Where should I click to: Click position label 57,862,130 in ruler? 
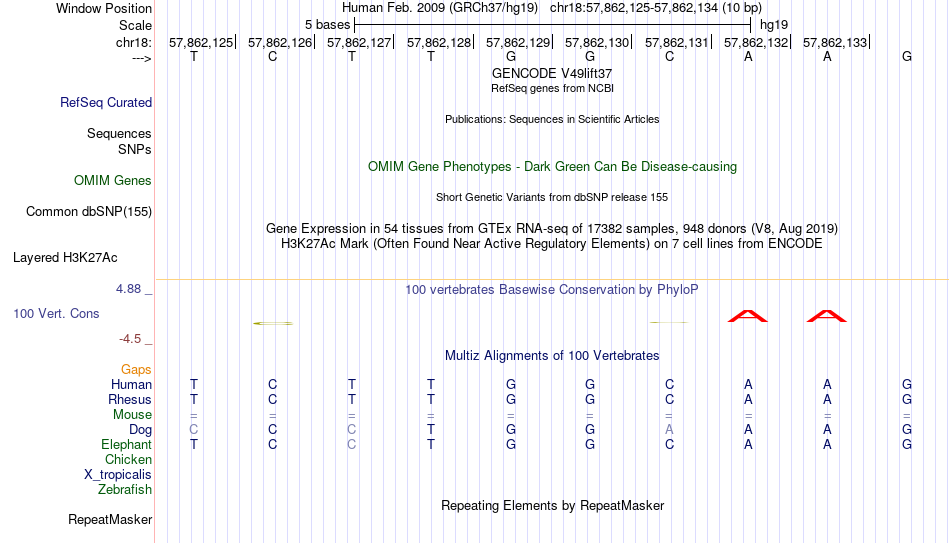[597, 42]
